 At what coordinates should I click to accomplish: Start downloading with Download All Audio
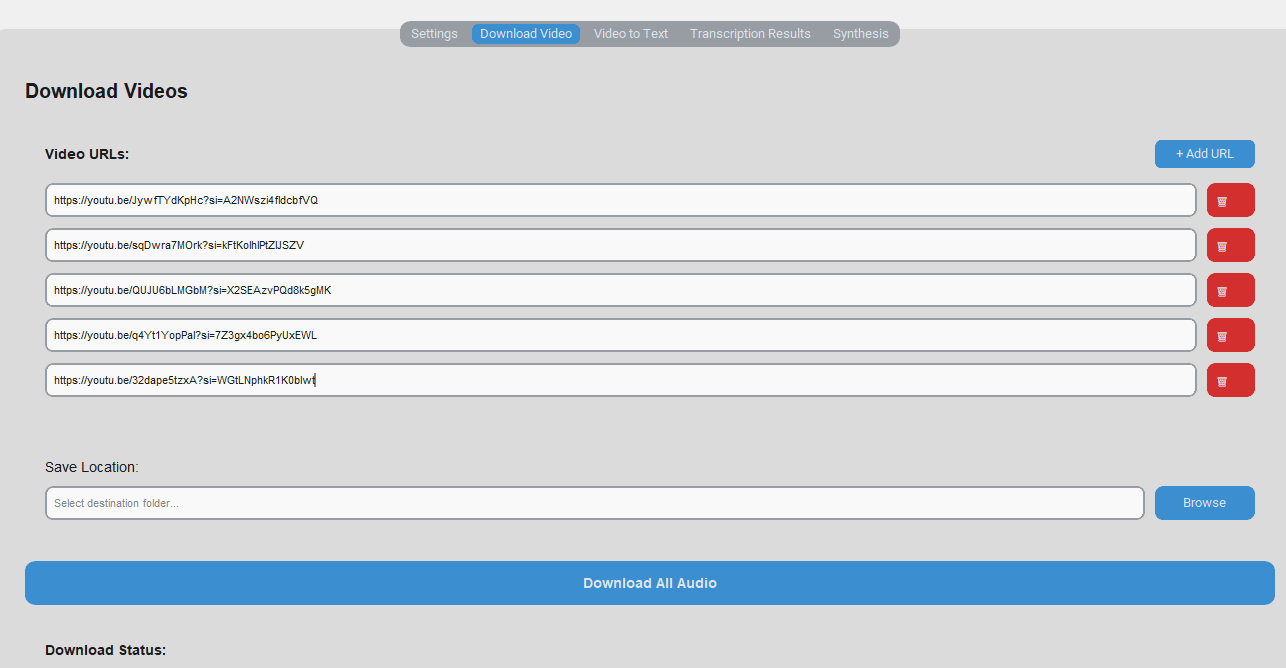(x=649, y=582)
